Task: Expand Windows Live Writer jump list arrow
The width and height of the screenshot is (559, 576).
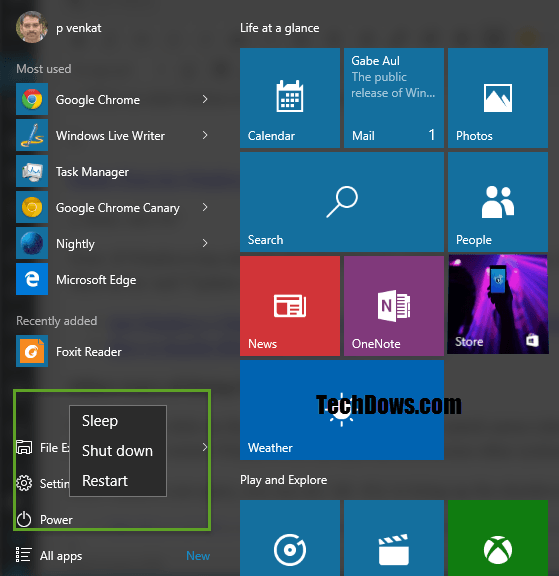Action: coord(205,135)
